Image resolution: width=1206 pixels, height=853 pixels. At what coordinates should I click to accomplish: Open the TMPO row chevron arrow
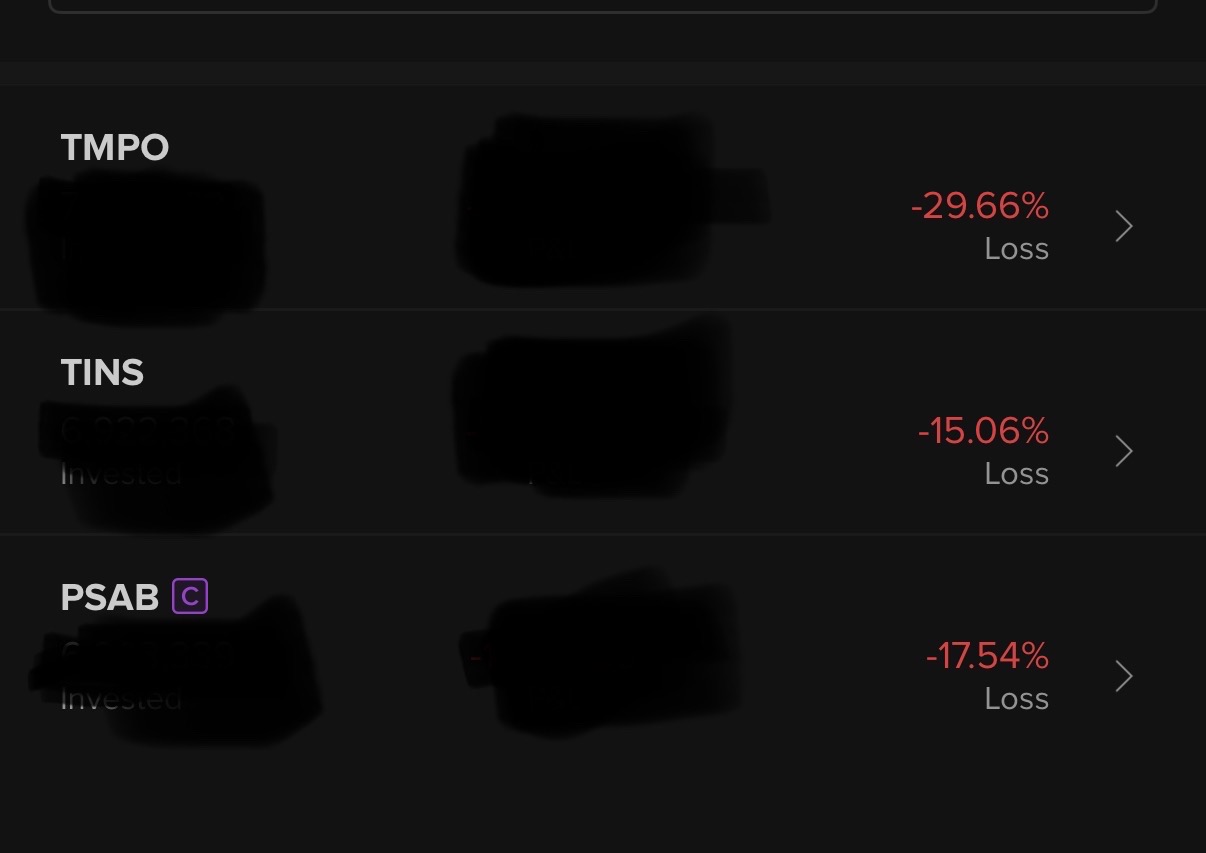pyautogui.click(x=1124, y=227)
